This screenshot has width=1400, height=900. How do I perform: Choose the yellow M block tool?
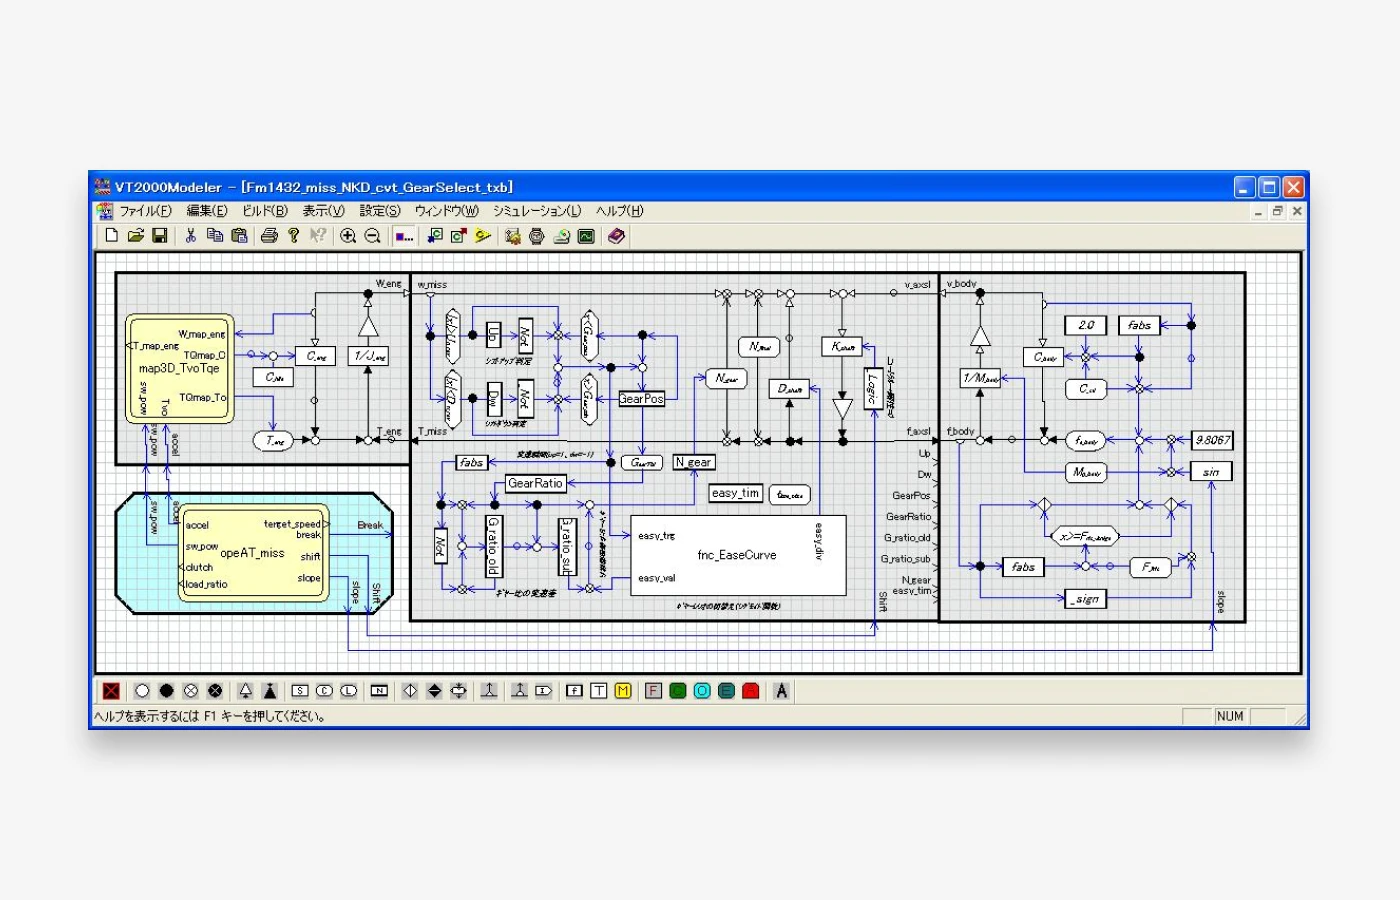coord(623,691)
